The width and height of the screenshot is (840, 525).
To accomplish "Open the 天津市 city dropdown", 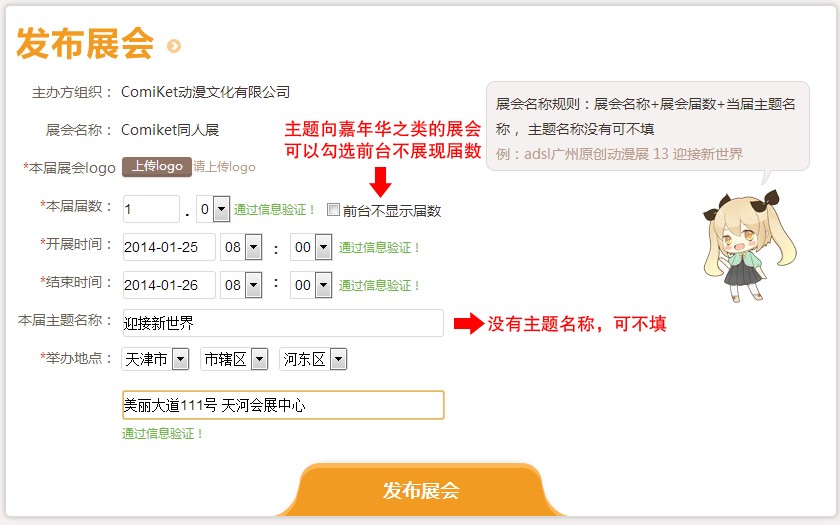I will (155, 359).
